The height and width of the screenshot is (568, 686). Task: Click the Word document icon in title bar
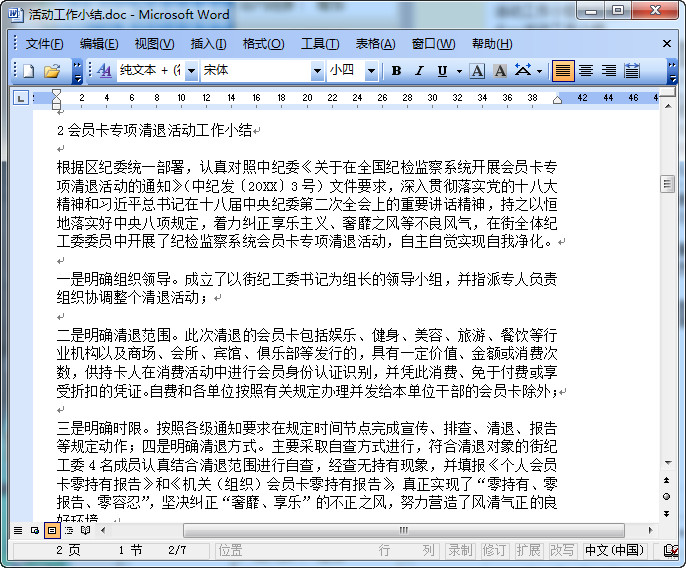tap(16, 14)
